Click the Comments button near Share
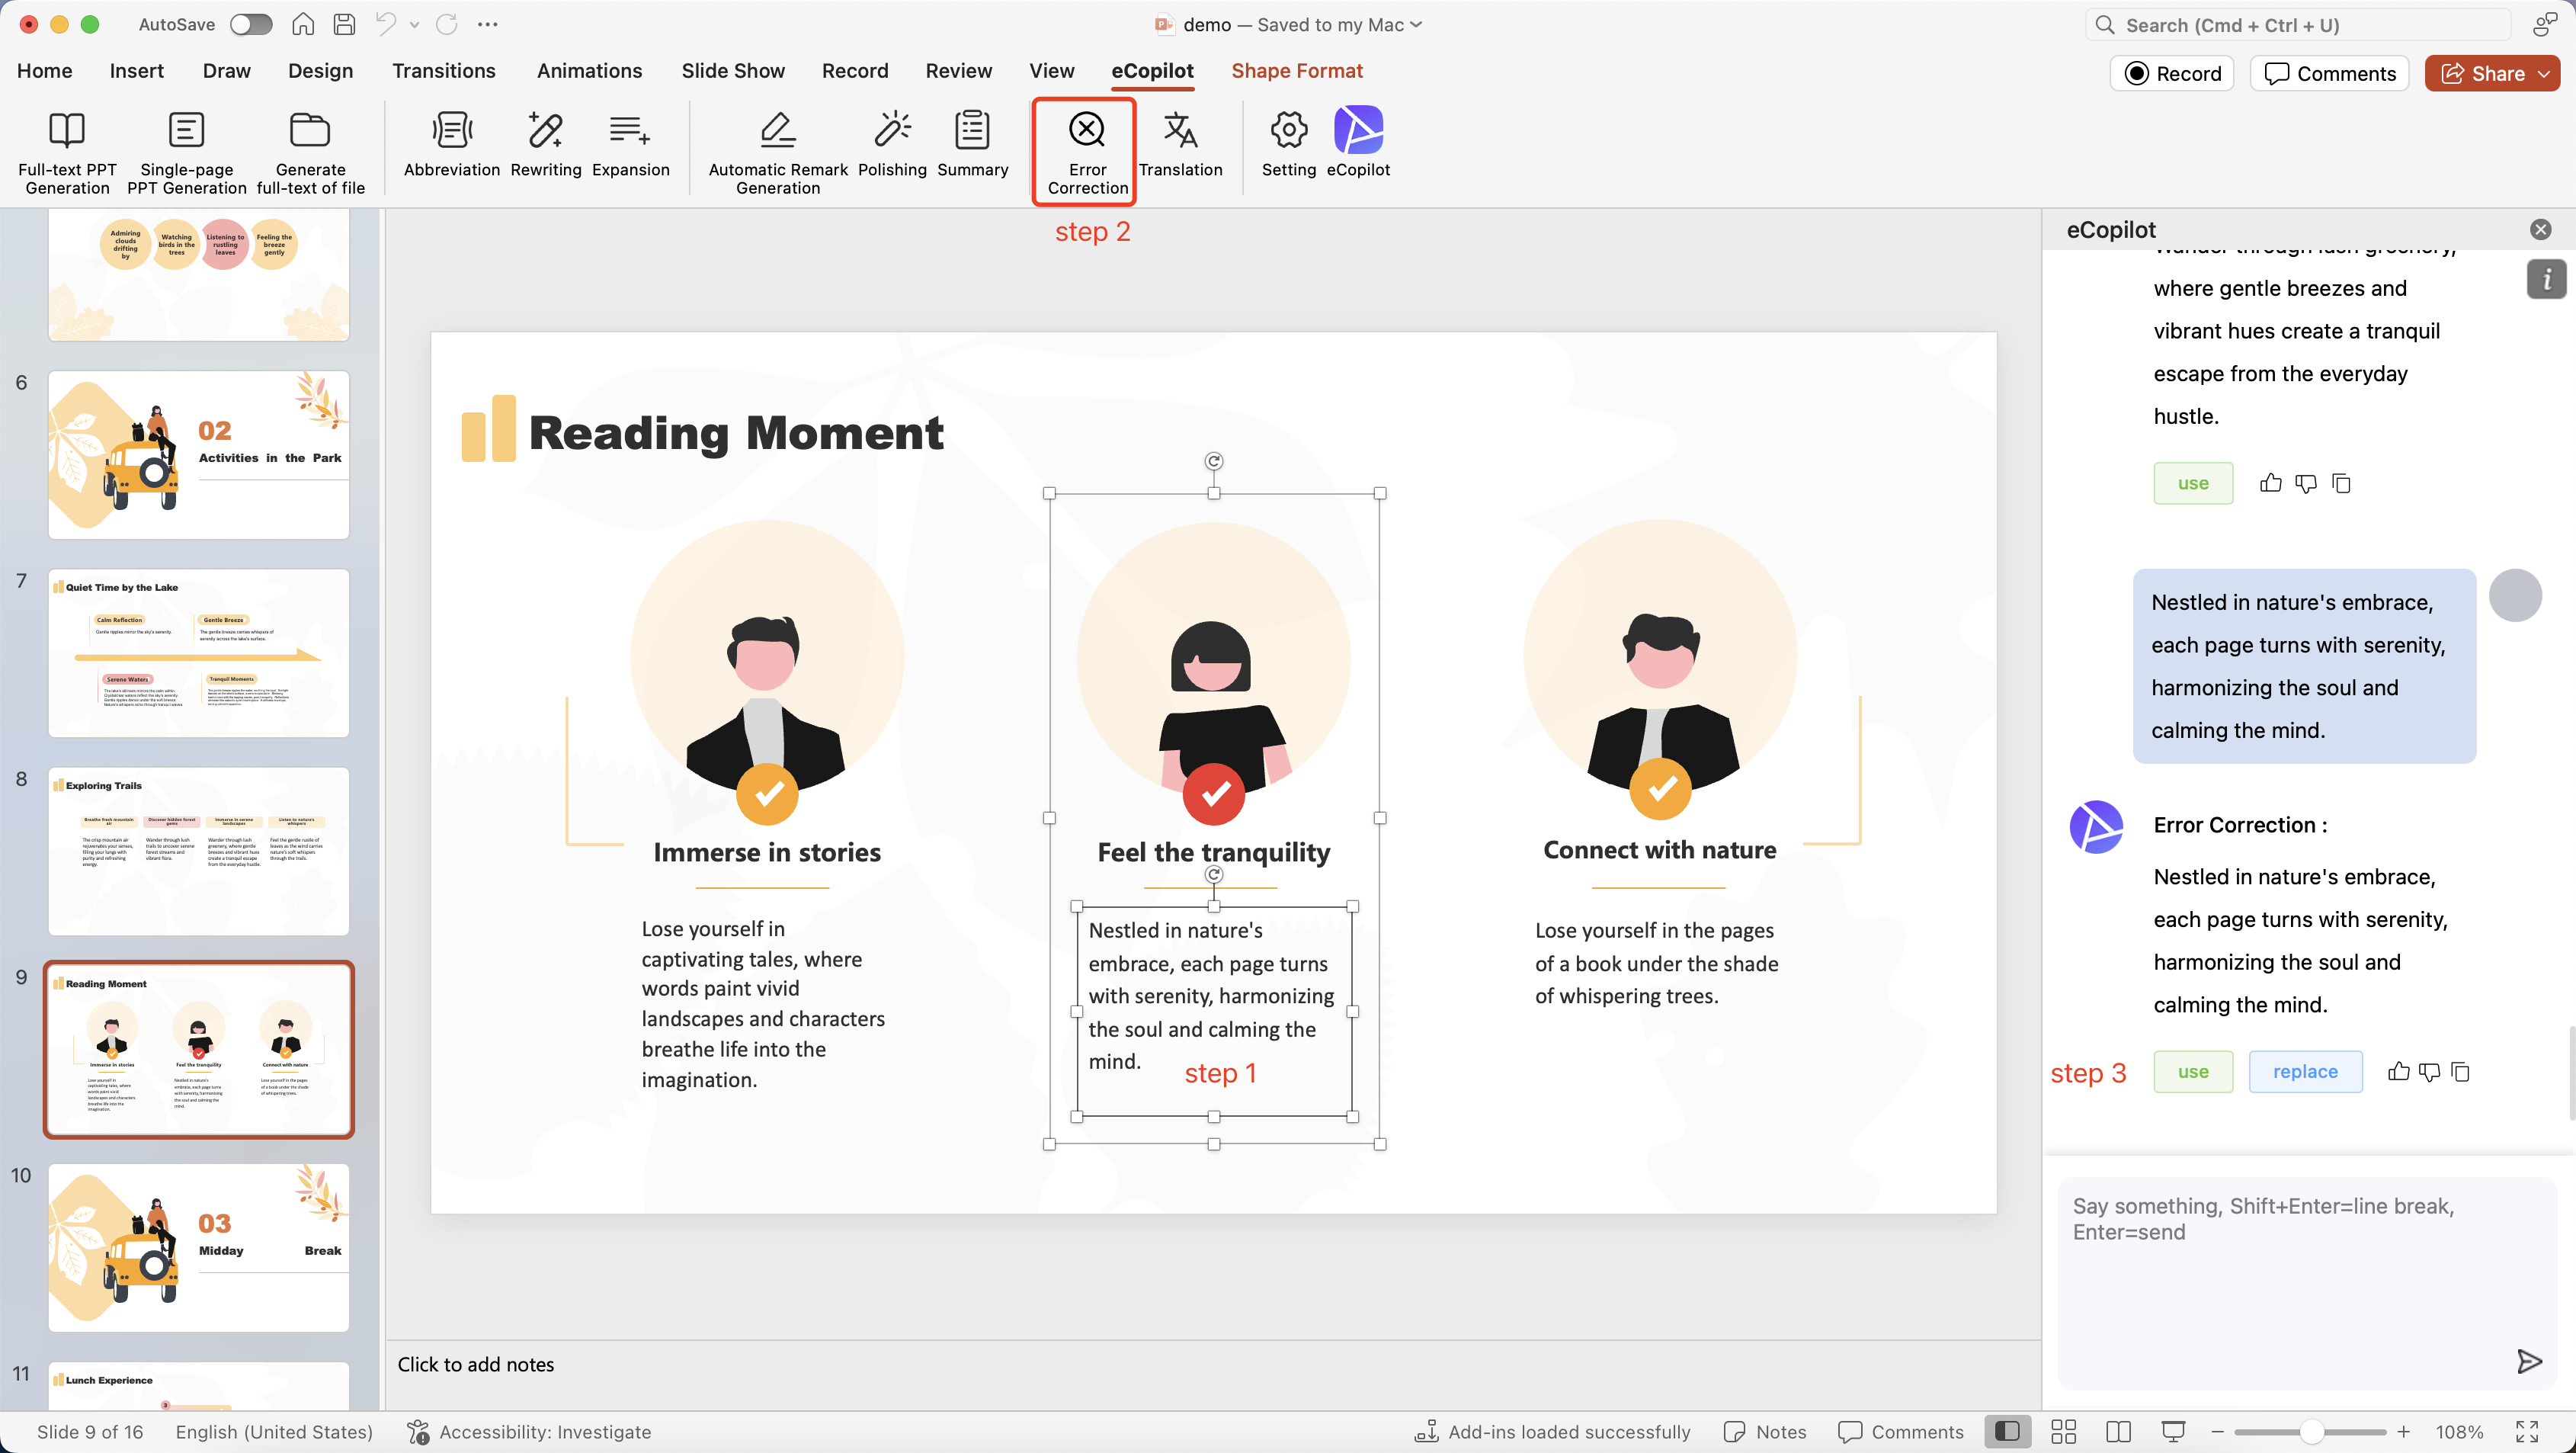Viewport: 2576px width, 1453px height. point(2329,73)
